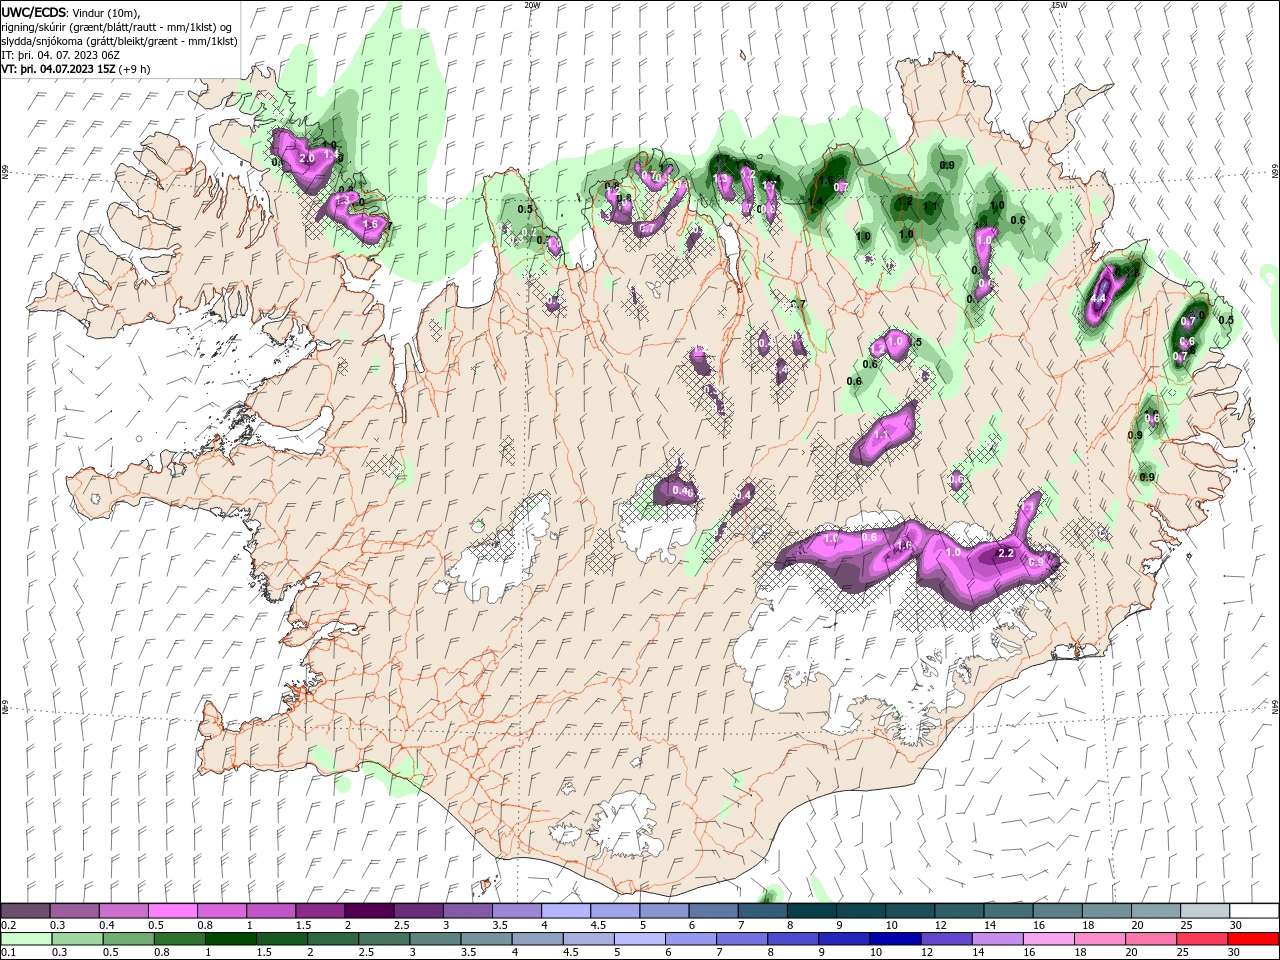The height and width of the screenshot is (960, 1280).
Task: Click the initial time line 'IT: þri. 04. 07. 2023 06Z'
Action: 61,55
